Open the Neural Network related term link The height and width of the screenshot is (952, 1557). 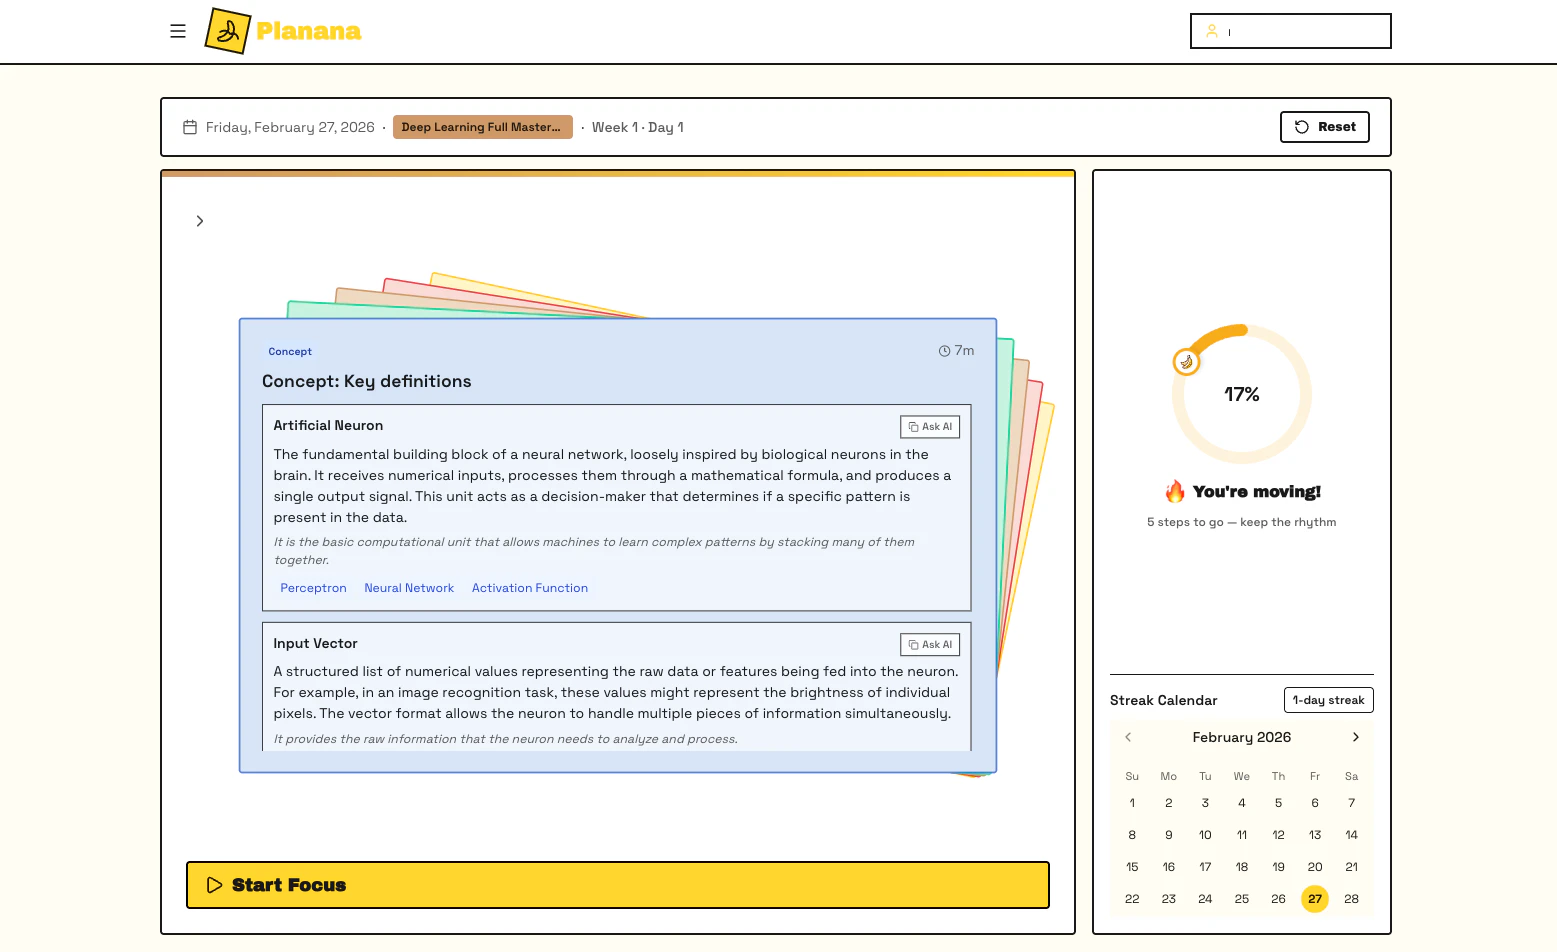[409, 588]
